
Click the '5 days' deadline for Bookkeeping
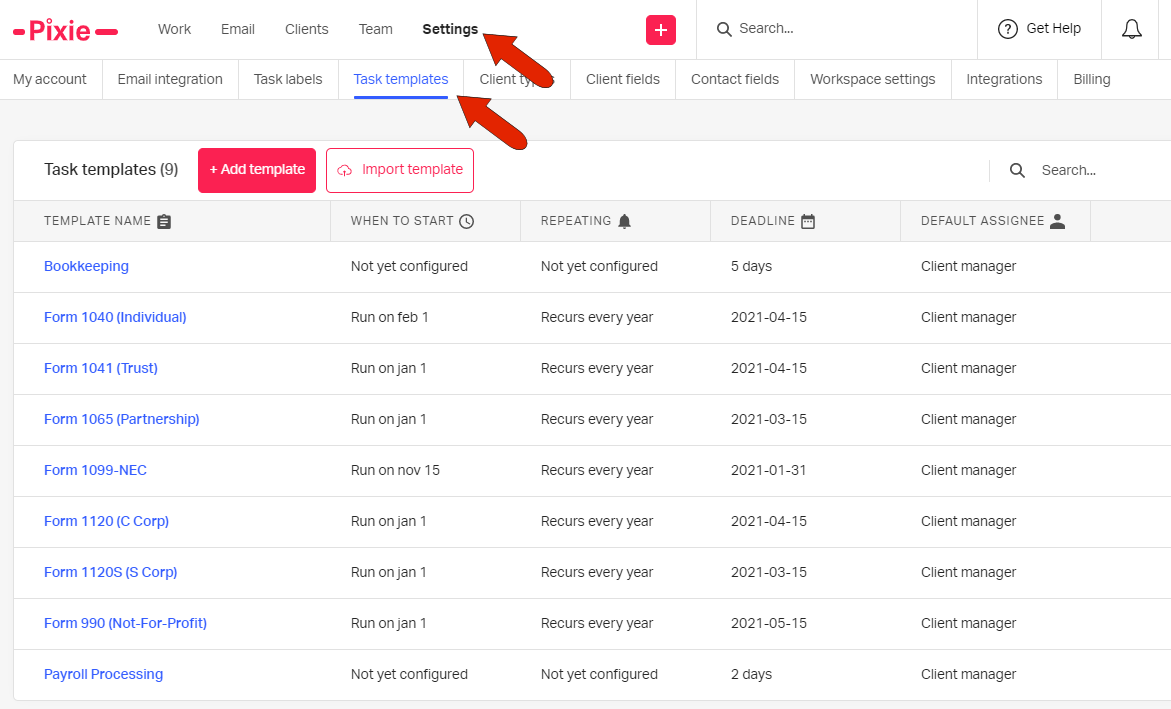tap(751, 267)
